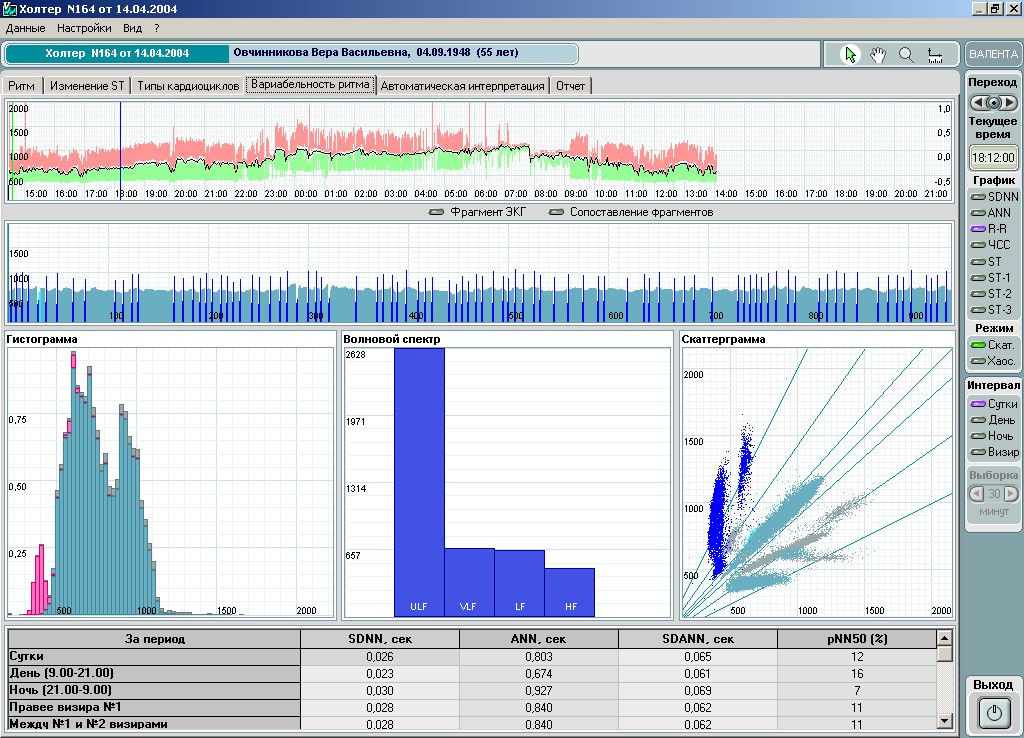Click the current time field 18:12:00
Screen dimensions: 1024x738
click(993, 157)
